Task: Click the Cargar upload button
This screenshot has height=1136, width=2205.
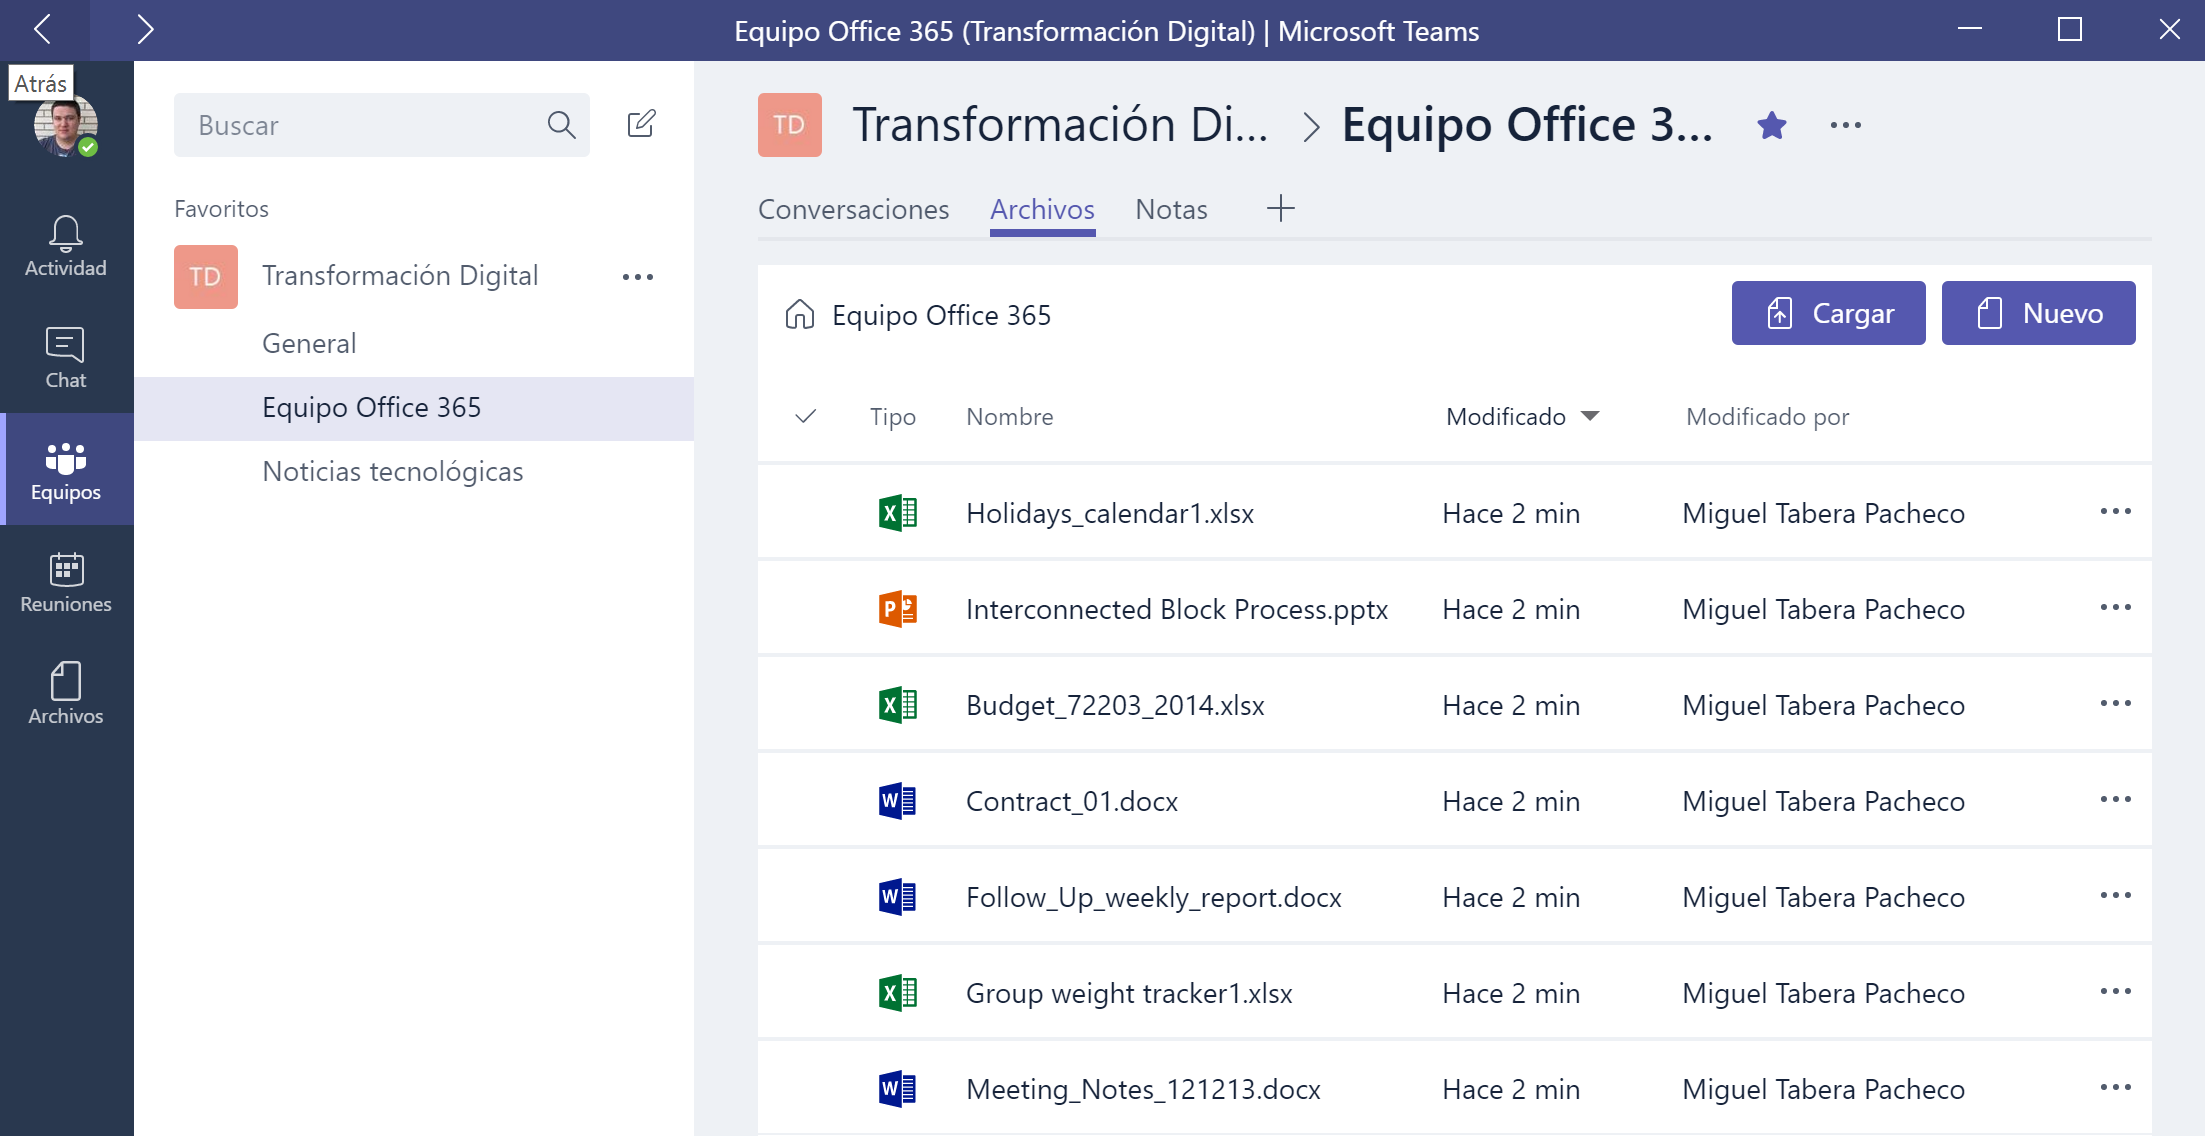Action: click(x=1828, y=313)
